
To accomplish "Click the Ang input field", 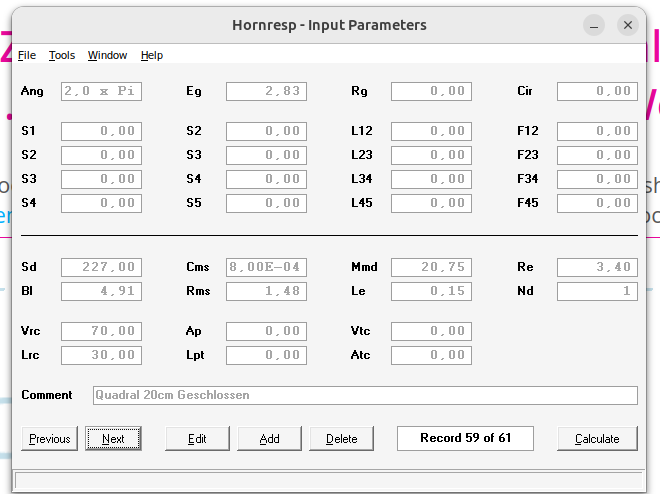I will (x=101, y=92).
